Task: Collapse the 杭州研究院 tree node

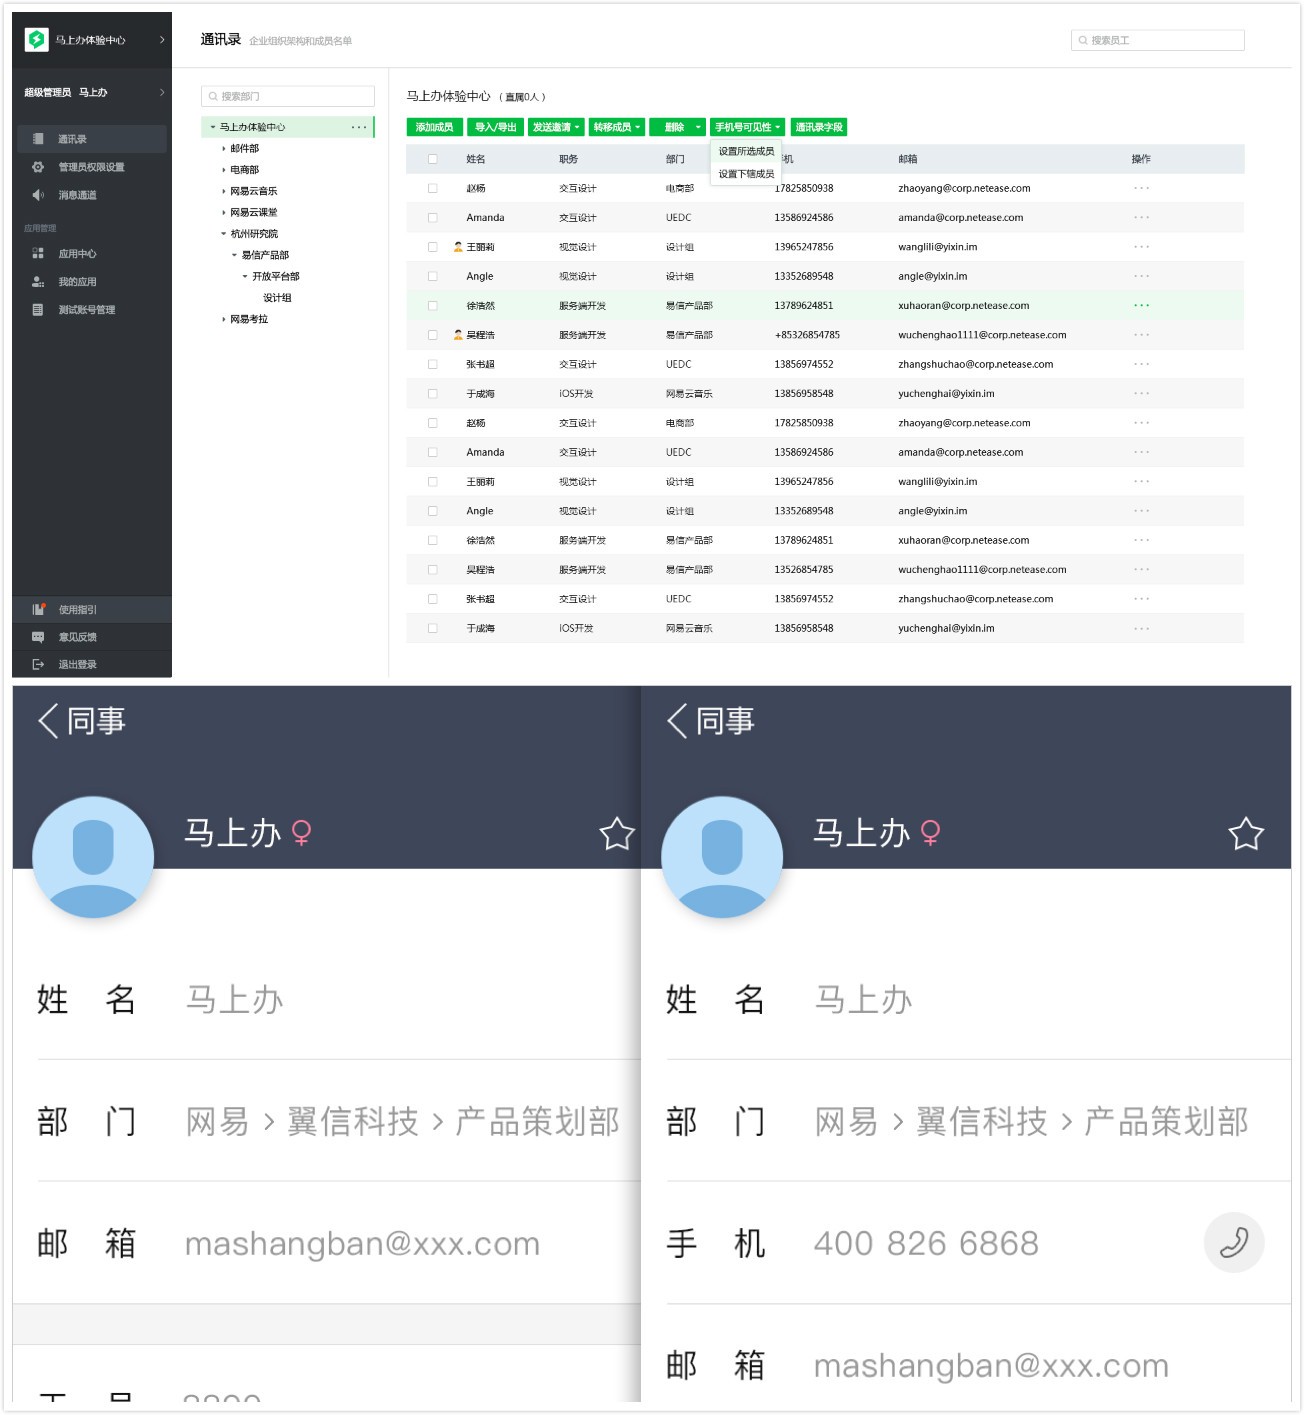Action: (x=224, y=234)
